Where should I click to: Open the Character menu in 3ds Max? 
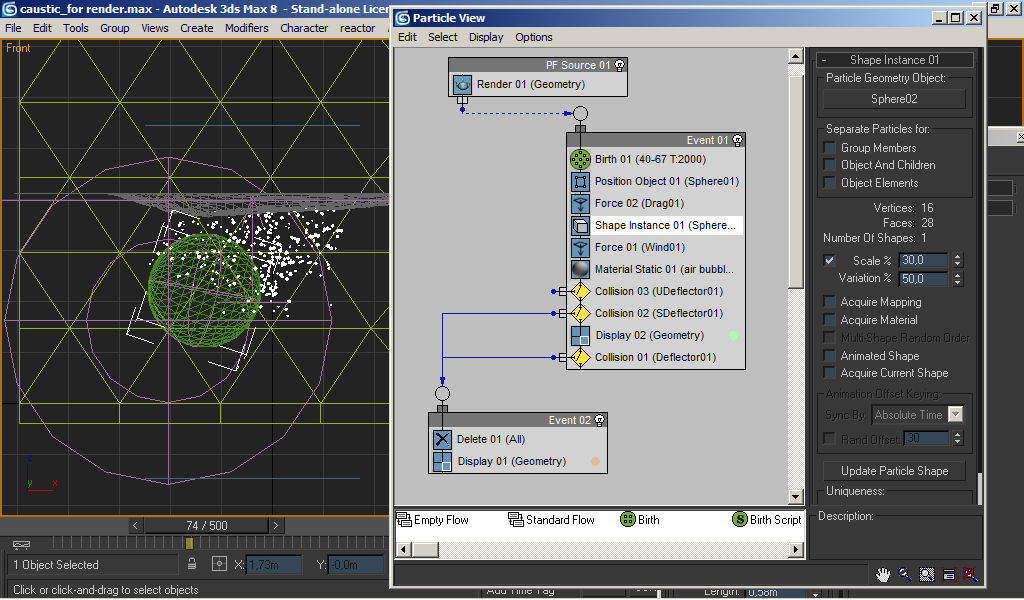click(304, 28)
